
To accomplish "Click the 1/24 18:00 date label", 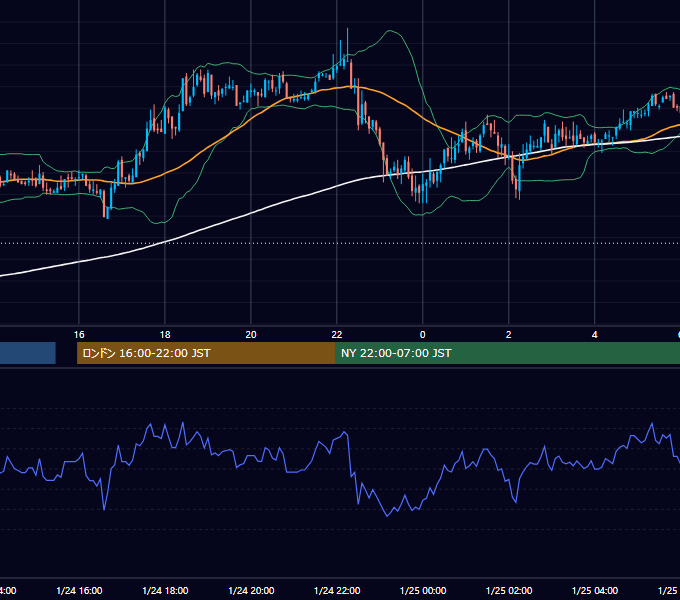I will point(165,591).
